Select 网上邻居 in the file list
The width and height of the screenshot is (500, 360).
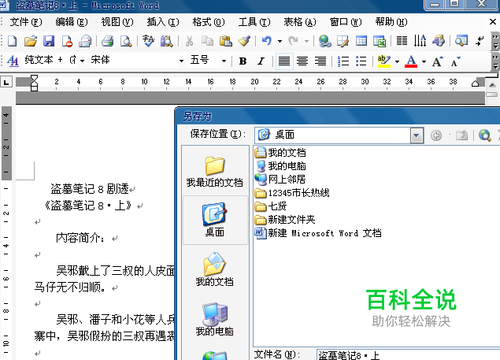point(280,179)
